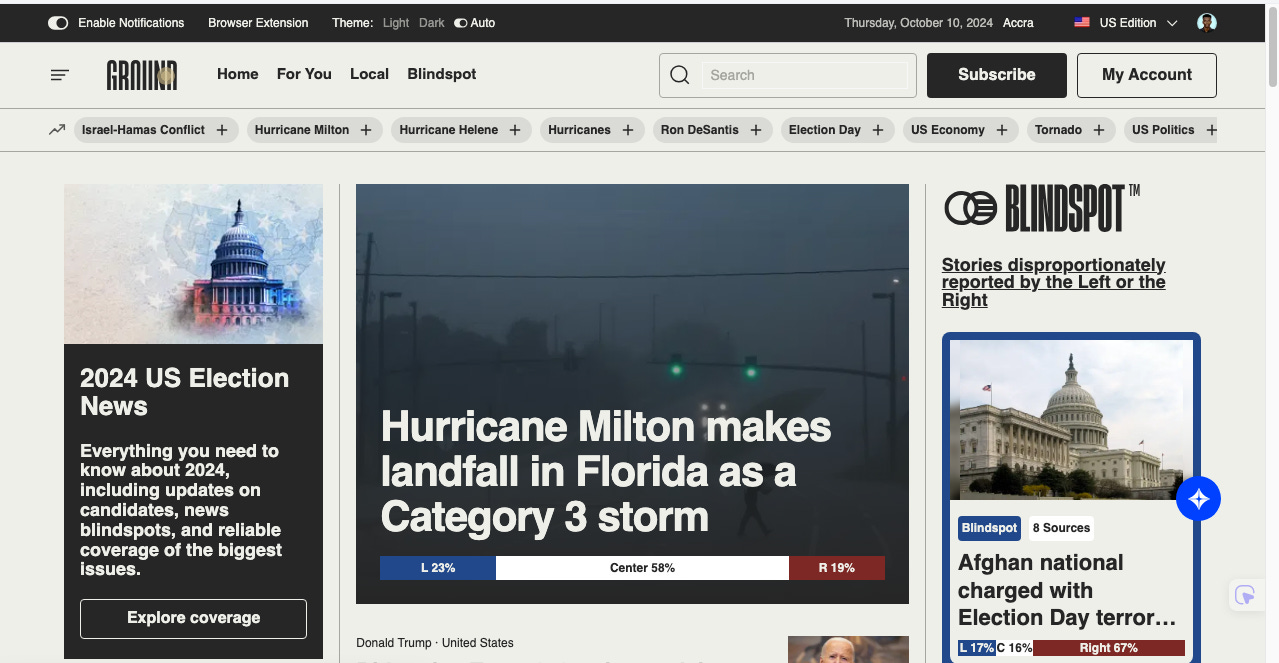Open the Local navigation tab
Screen dimensions: 1279x663
pyautogui.click(x=369, y=74)
